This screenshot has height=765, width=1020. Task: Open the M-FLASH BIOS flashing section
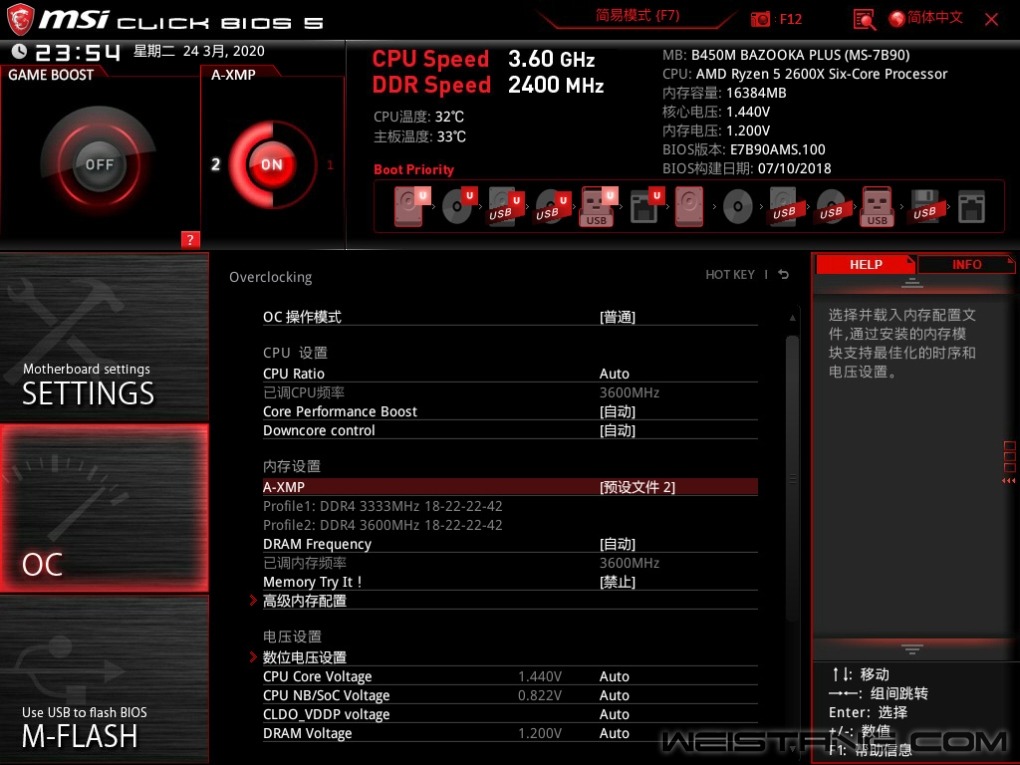click(104, 679)
